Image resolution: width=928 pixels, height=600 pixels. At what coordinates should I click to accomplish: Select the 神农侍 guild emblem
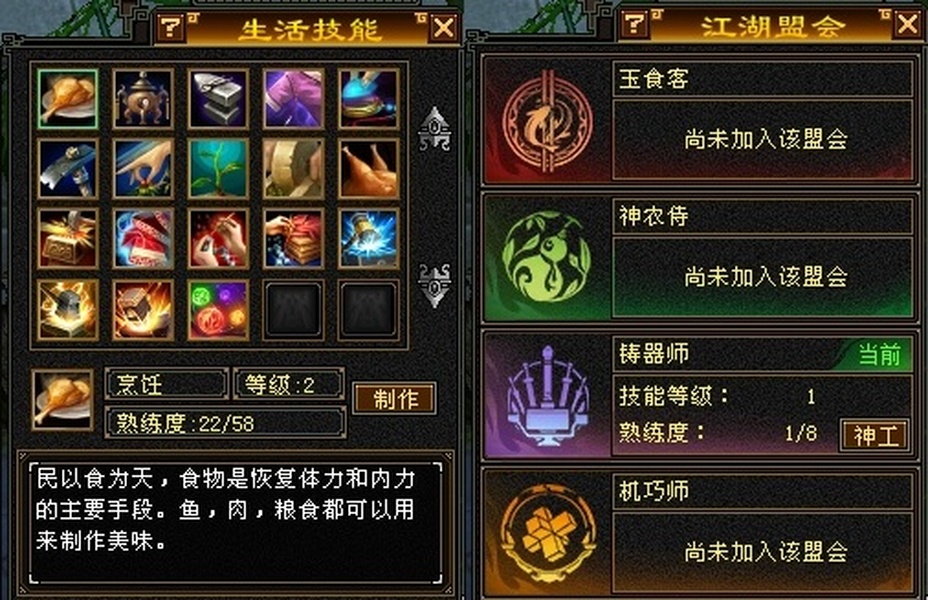click(x=547, y=257)
